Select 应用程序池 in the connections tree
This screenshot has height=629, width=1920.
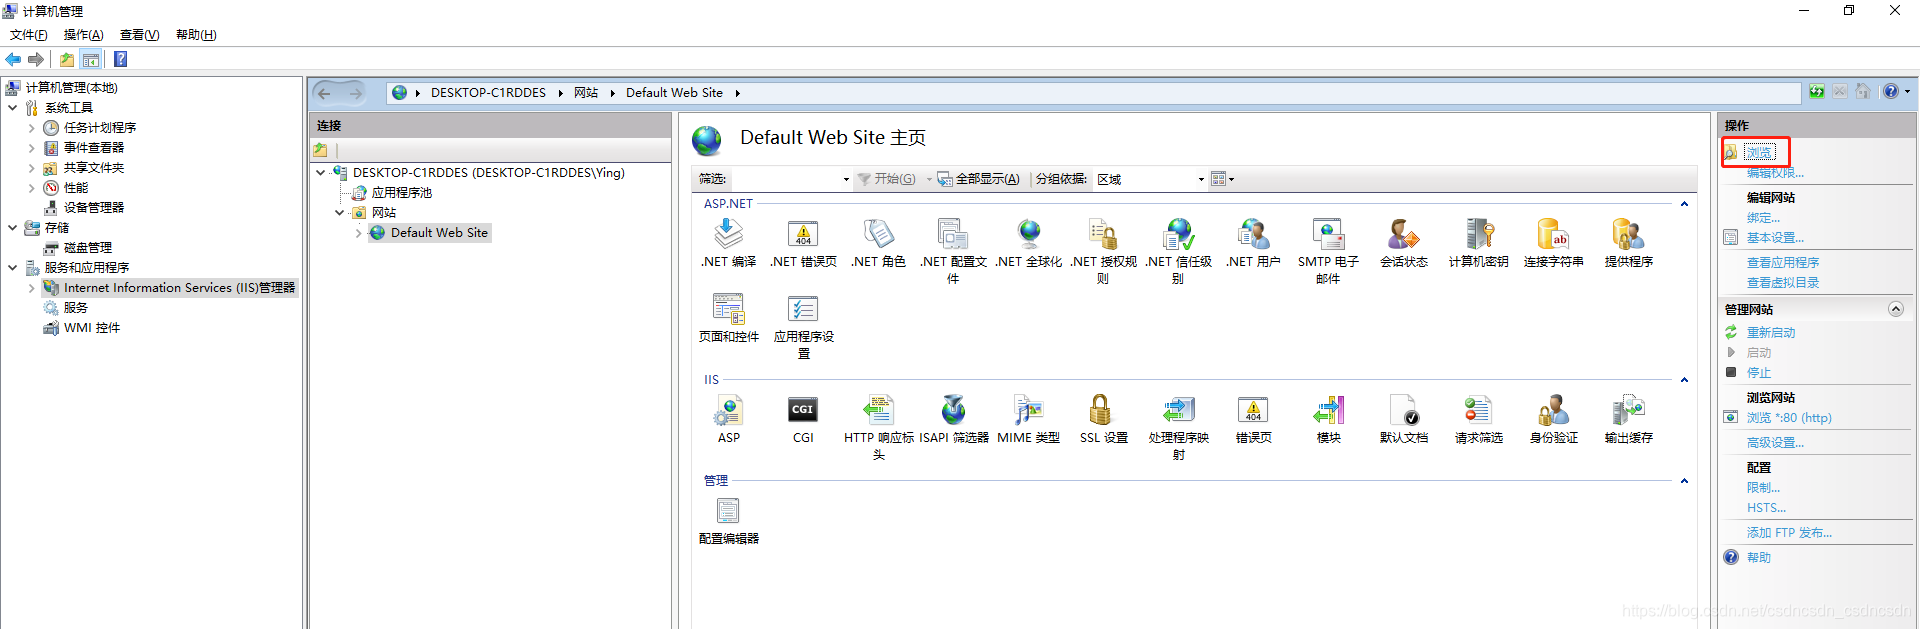coord(402,193)
